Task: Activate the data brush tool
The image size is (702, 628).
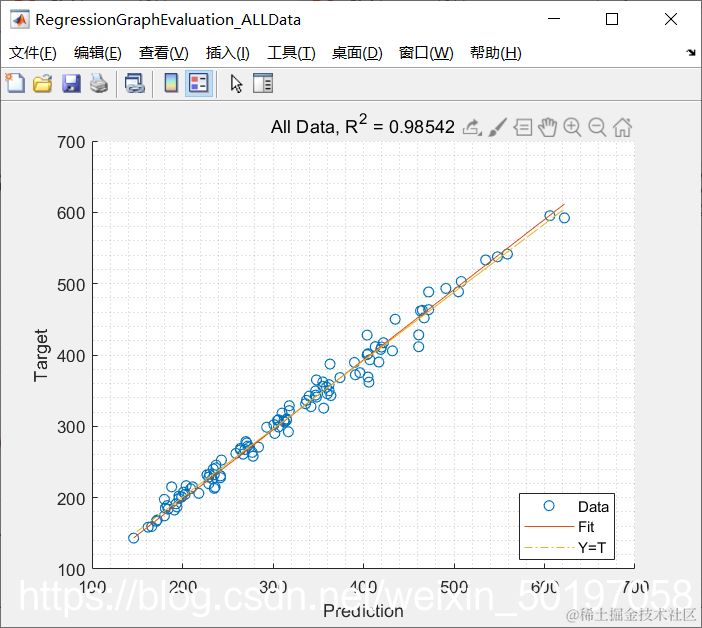Action: pyautogui.click(x=497, y=127)
